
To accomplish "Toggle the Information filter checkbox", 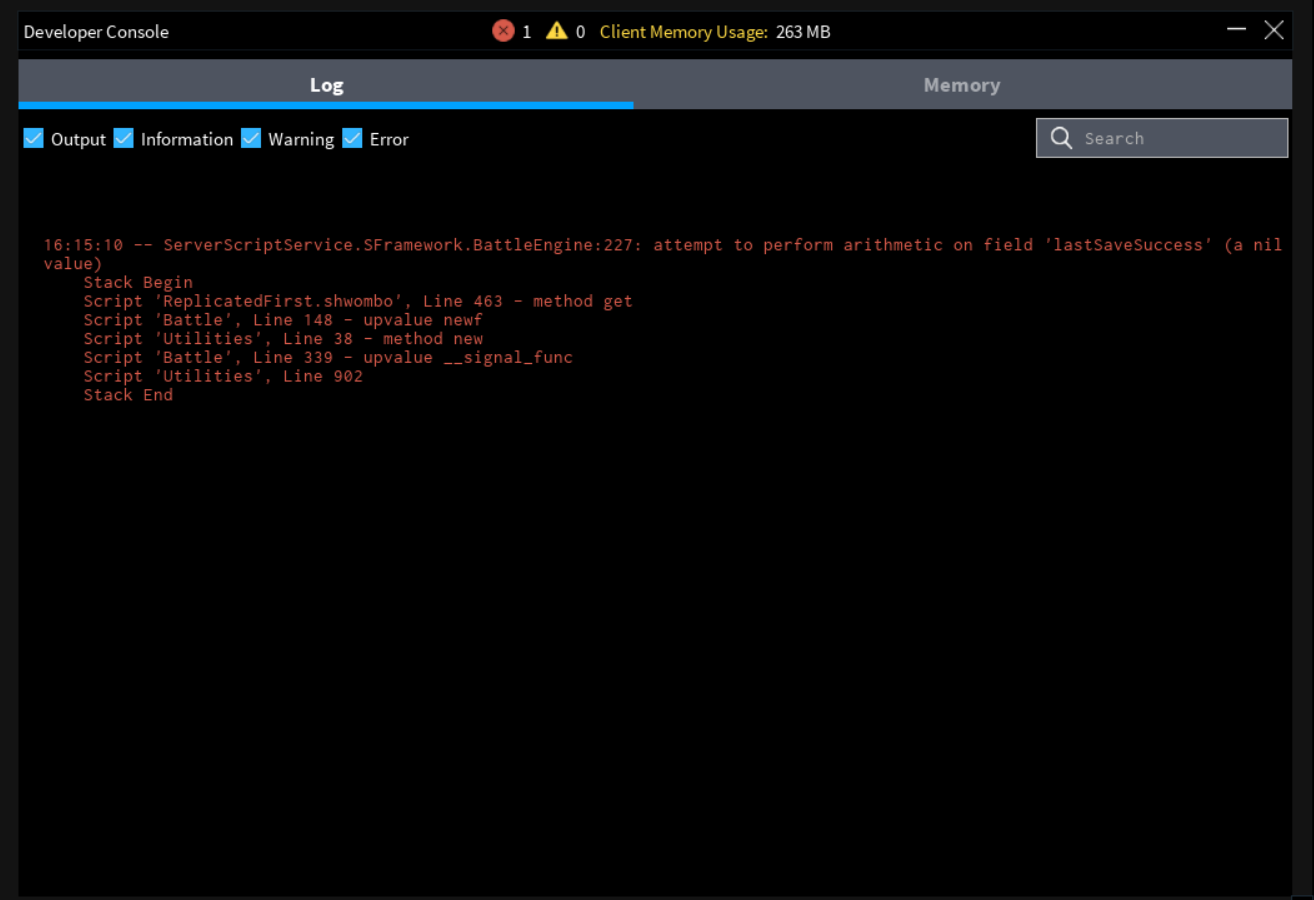I will [124, 138].
